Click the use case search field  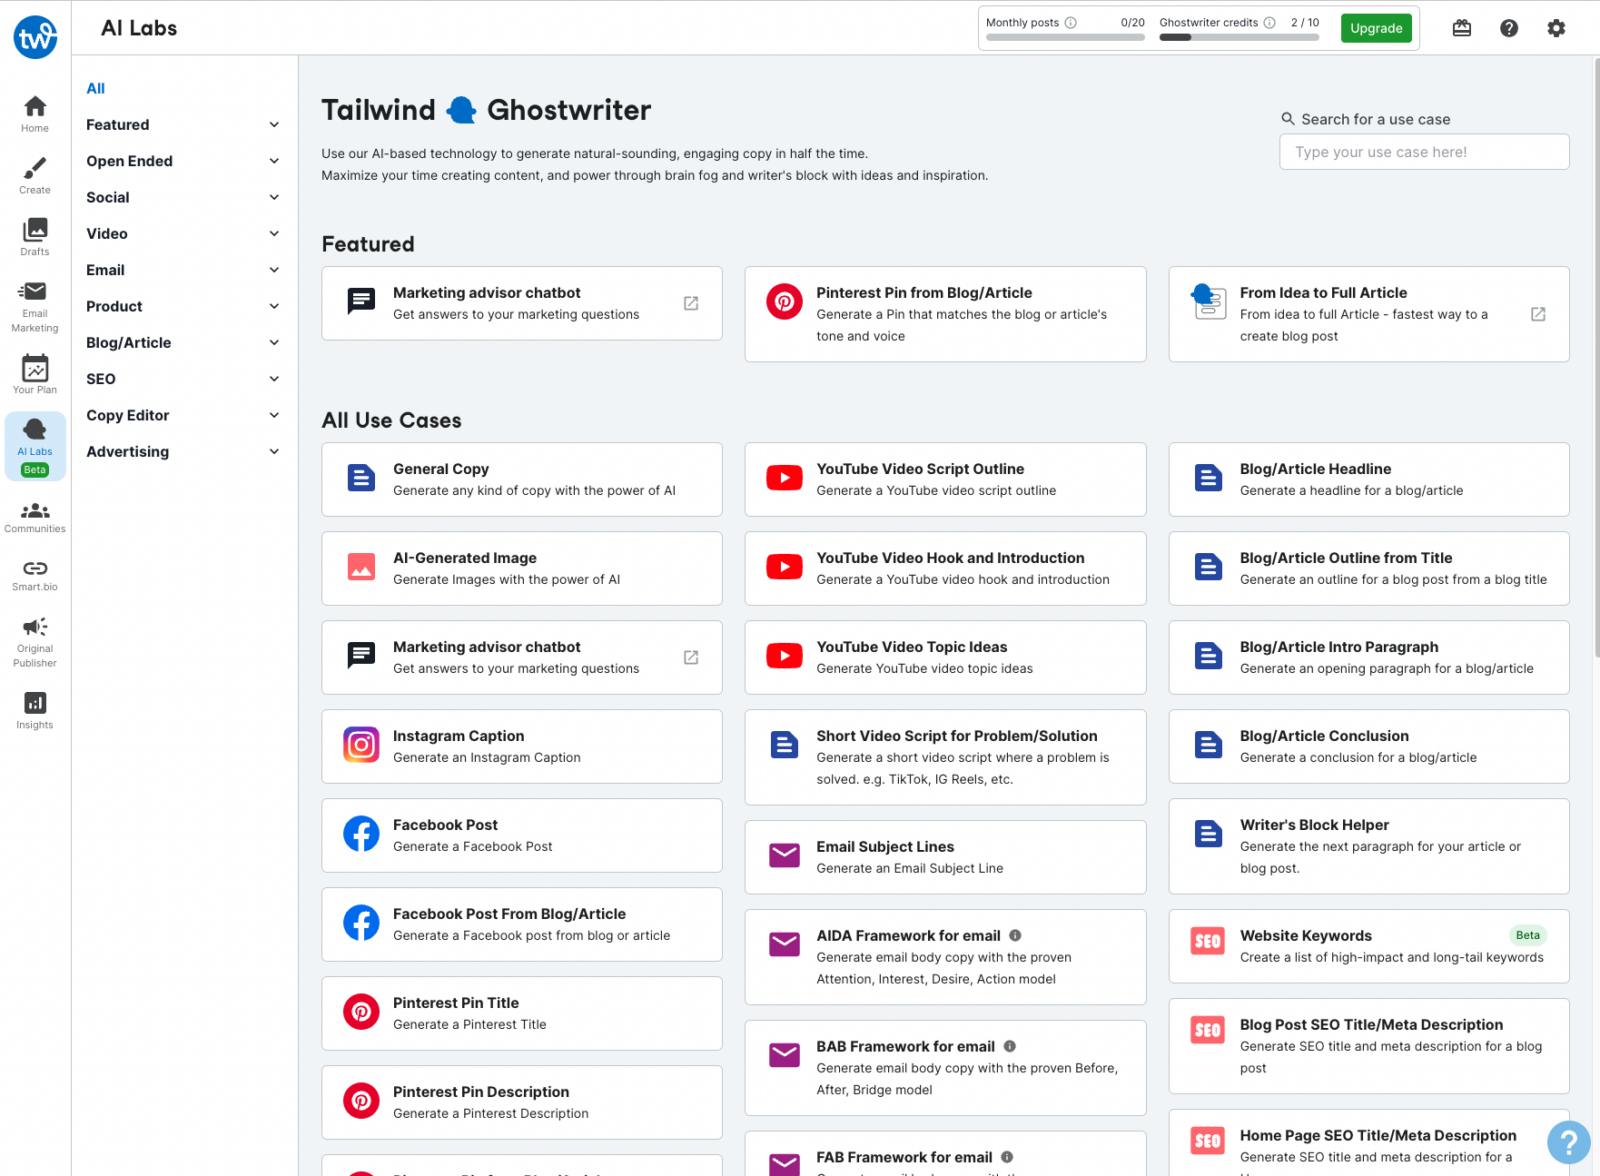pos(1424,152)
